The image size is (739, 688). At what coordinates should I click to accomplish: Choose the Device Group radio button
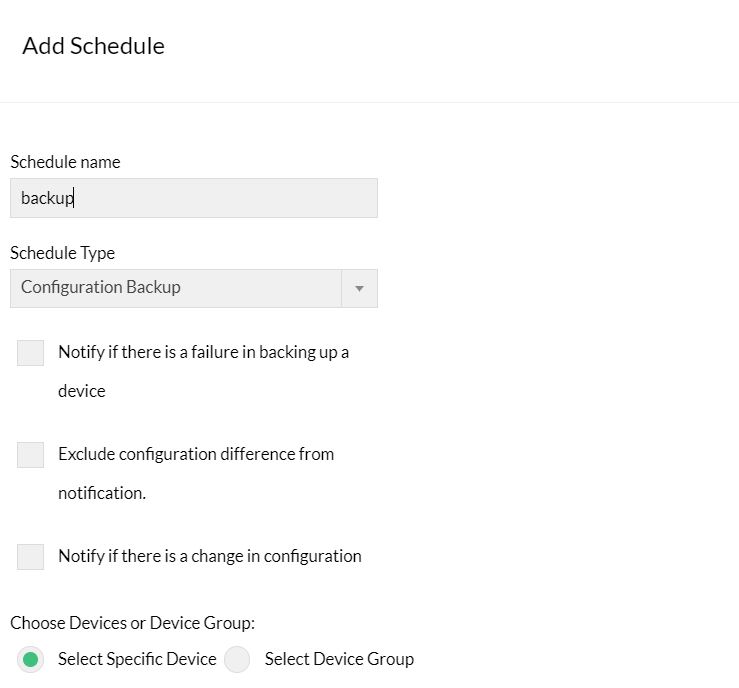(x=237, y=660)
